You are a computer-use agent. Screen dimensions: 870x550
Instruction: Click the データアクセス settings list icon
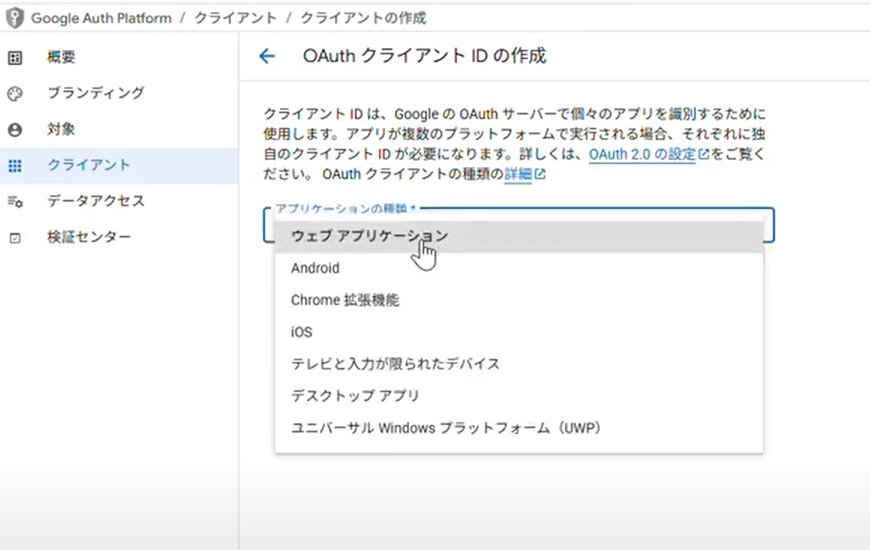15,201
